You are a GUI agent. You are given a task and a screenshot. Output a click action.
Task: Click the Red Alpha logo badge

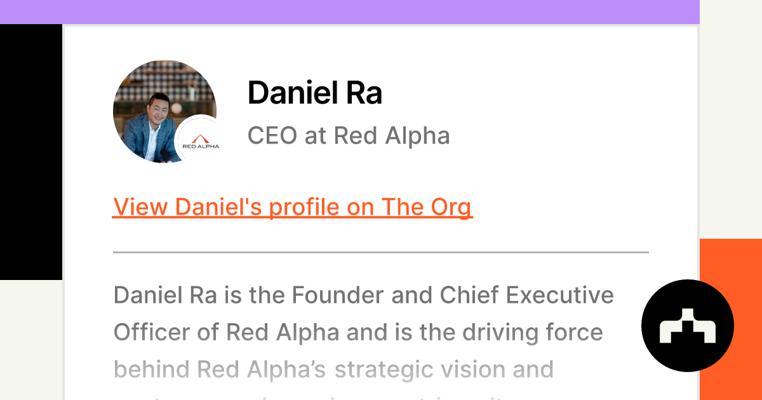(x=197, y=140)
